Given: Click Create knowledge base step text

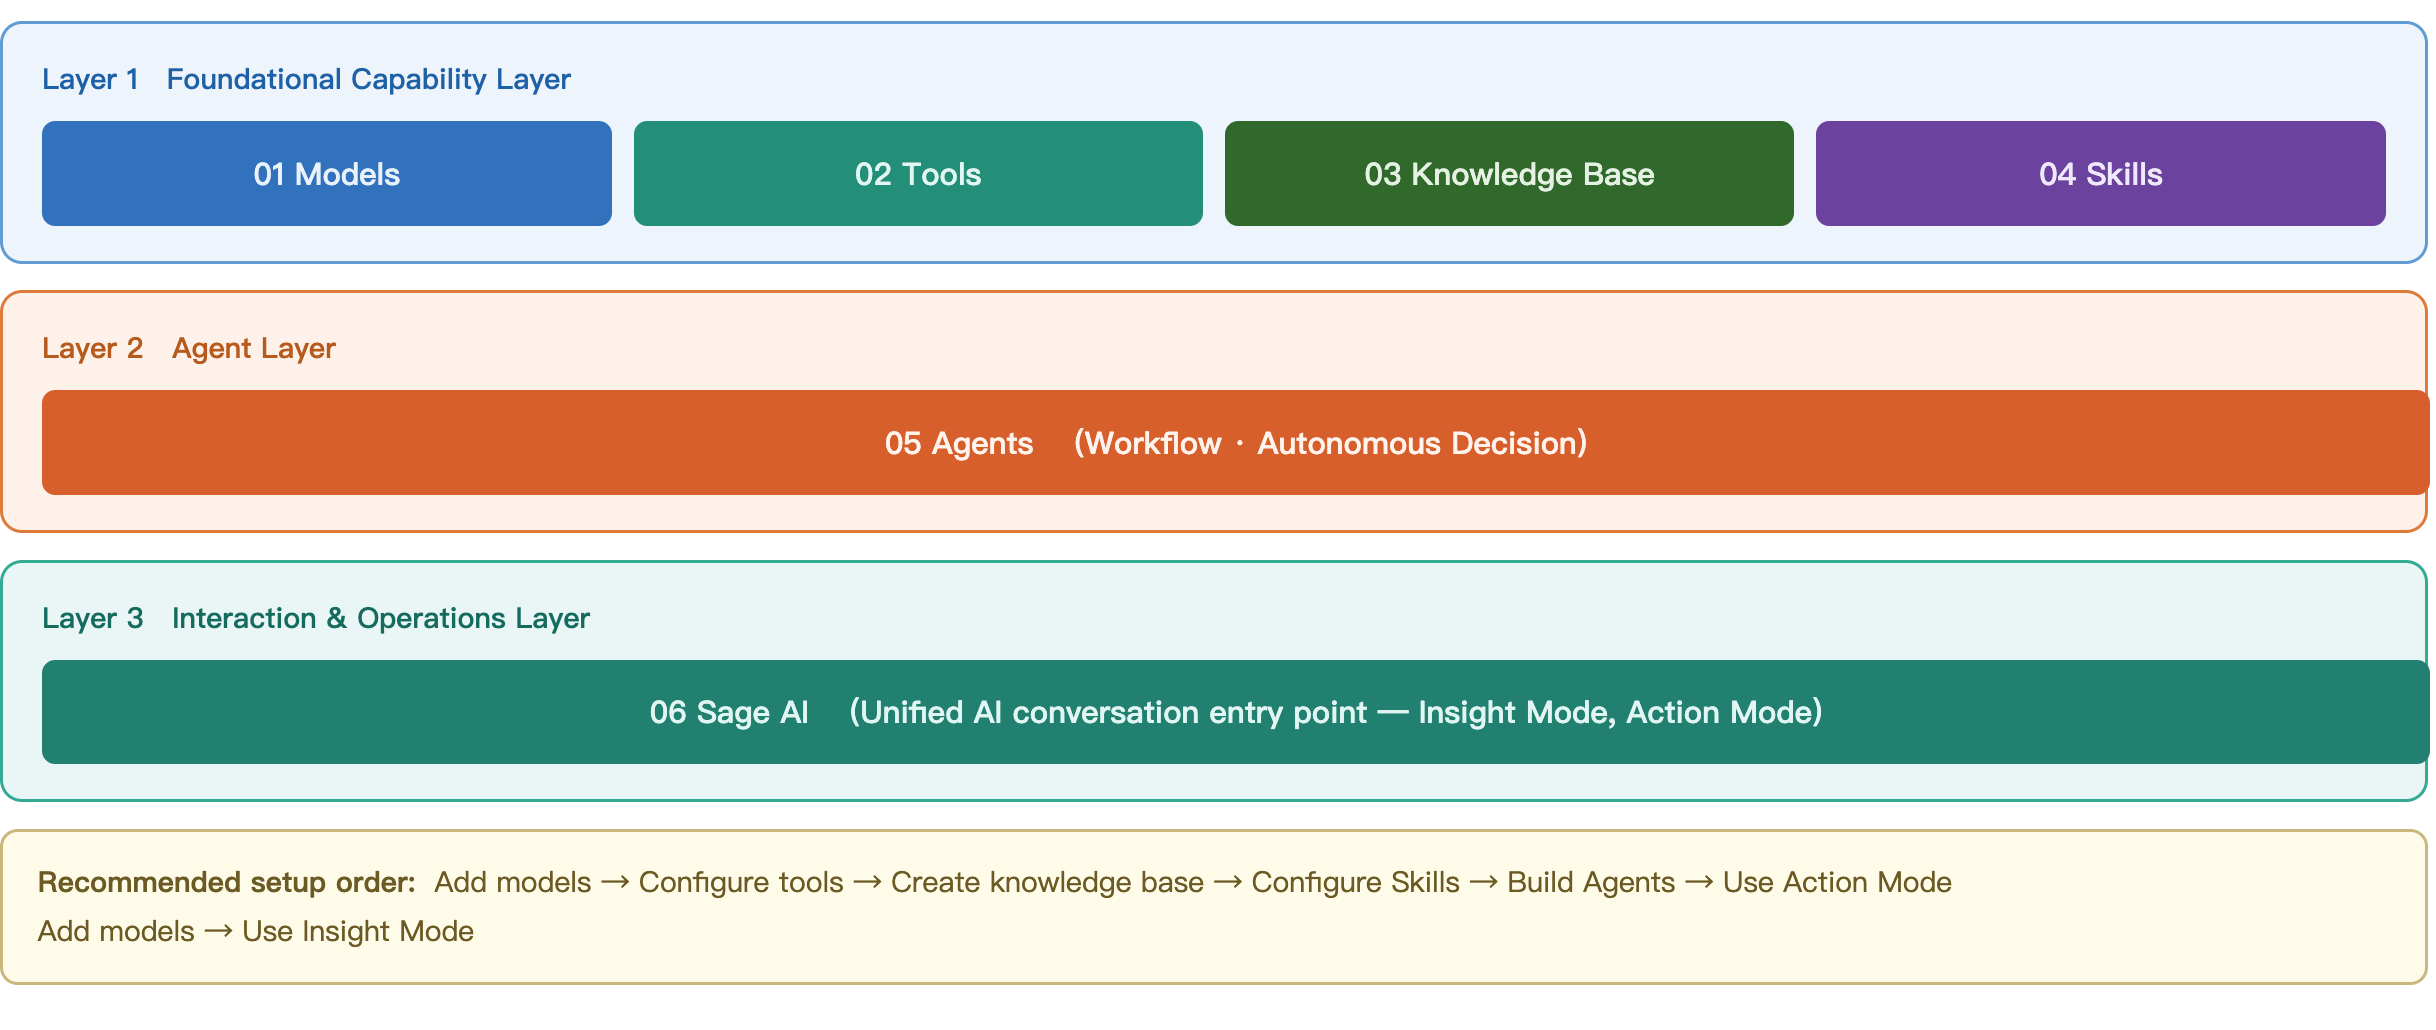Looking at the screenshot, I should [x=1047, y=882].
